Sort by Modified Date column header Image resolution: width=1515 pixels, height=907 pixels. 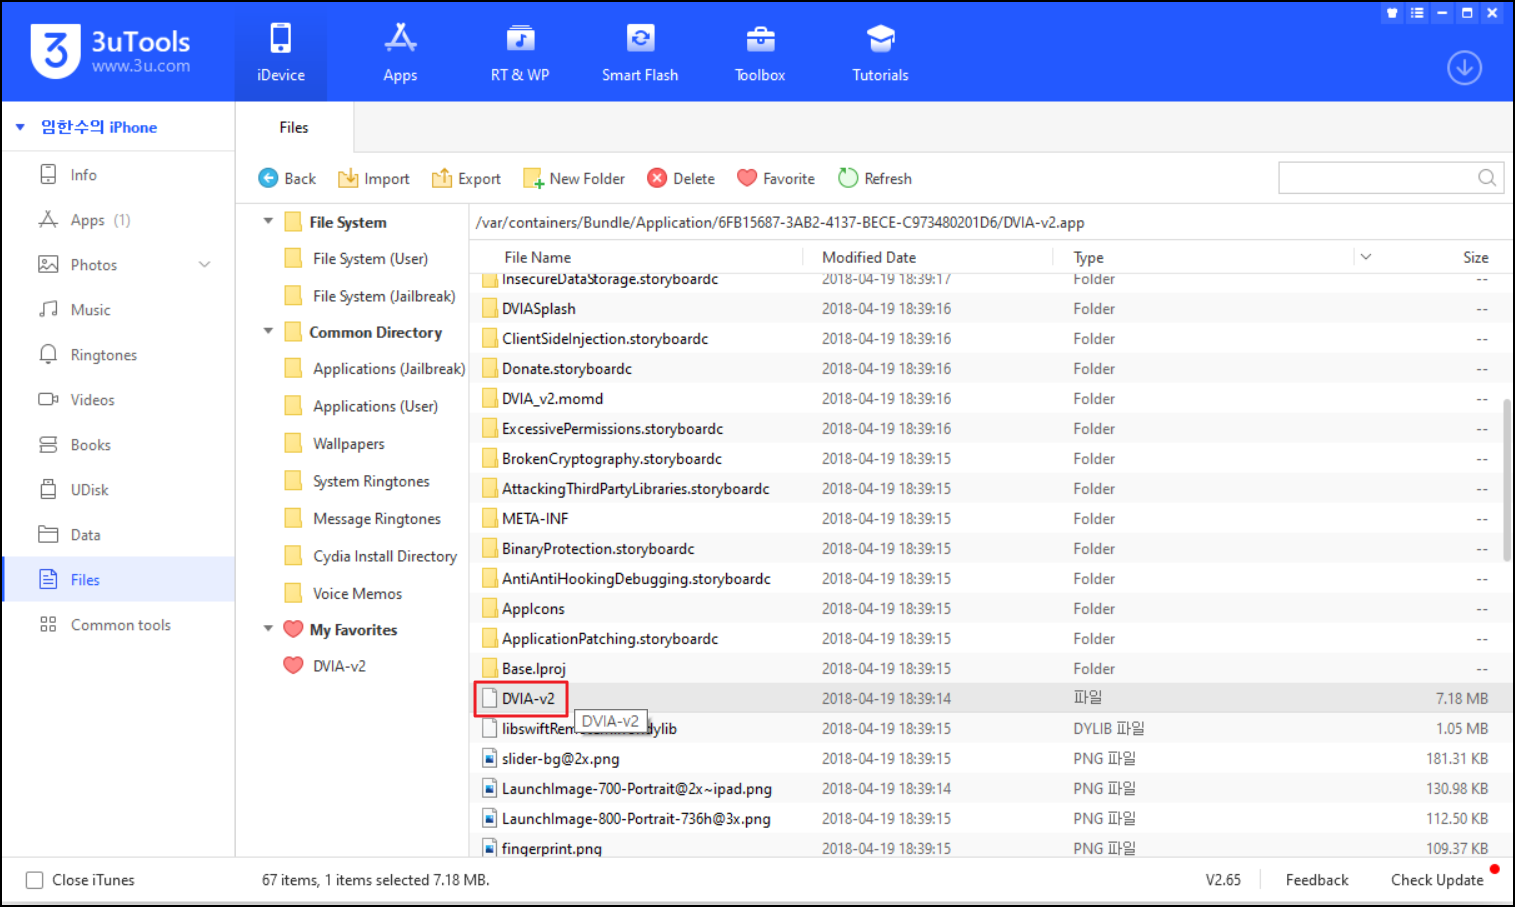[x=868, y=257]
